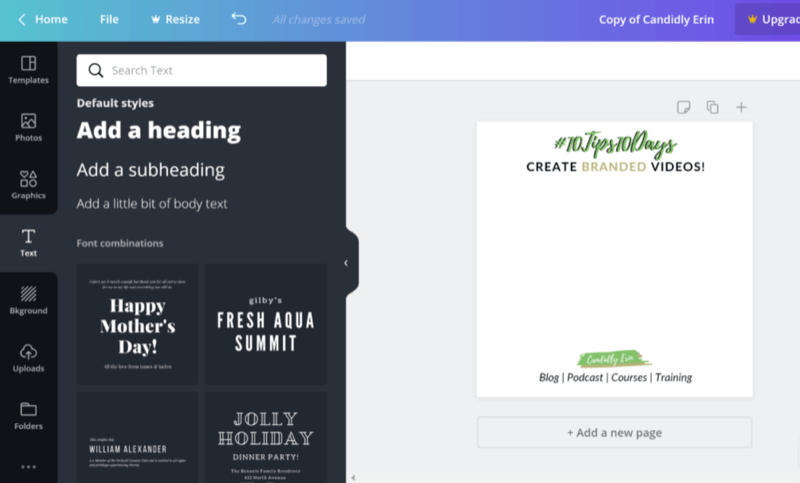Select the Text tab in sidebar
The width and height of the screenshot is (800, 483).
pyautogui.click(x=29, y=243)
